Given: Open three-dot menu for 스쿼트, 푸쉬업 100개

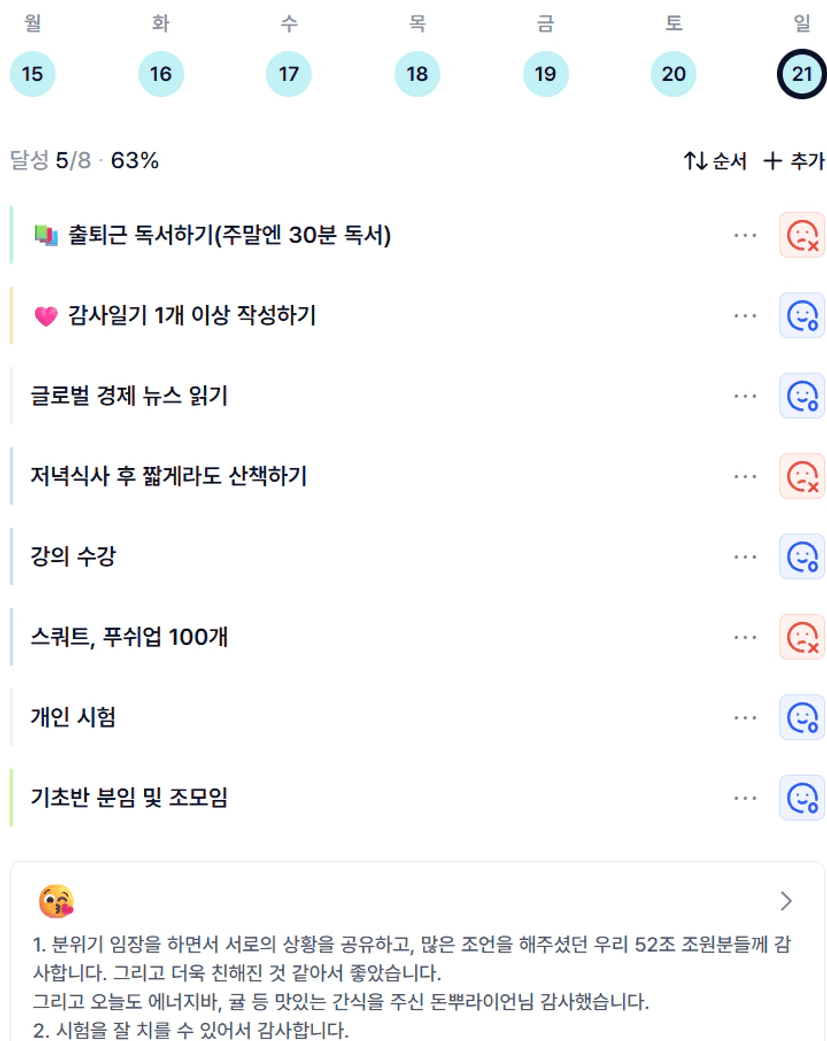Looking at the screenshot, I should pos(745,637).
